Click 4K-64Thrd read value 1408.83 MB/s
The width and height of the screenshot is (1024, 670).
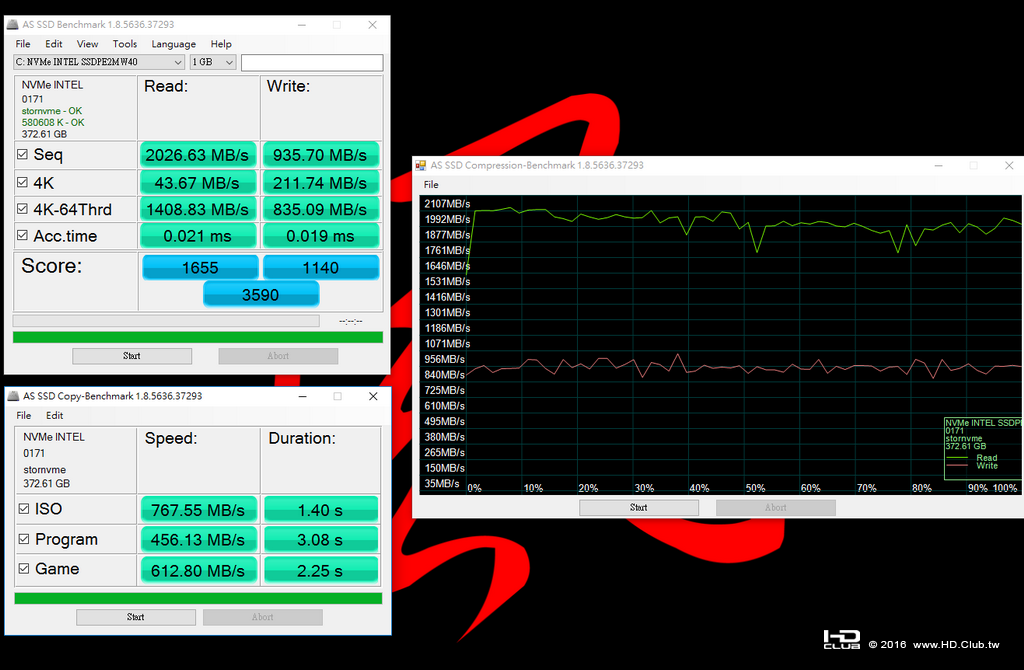coord(197,210)
